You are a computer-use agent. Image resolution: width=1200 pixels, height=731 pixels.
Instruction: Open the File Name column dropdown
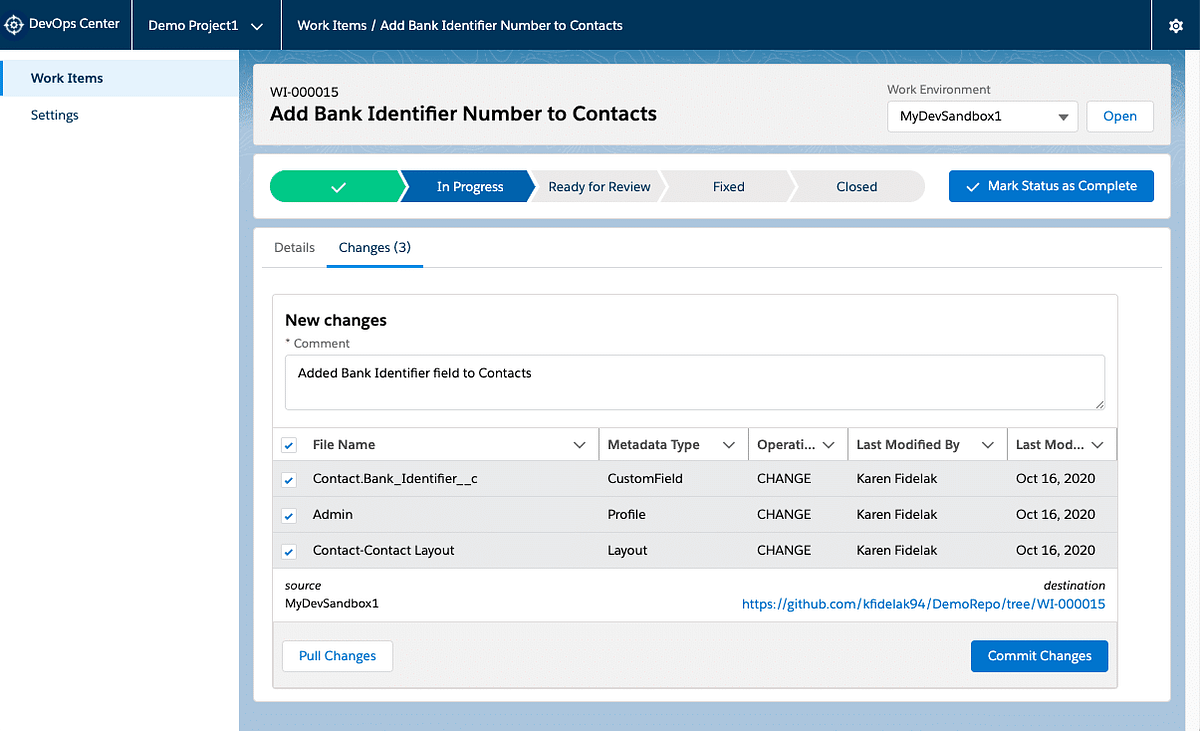pos(580,443)
